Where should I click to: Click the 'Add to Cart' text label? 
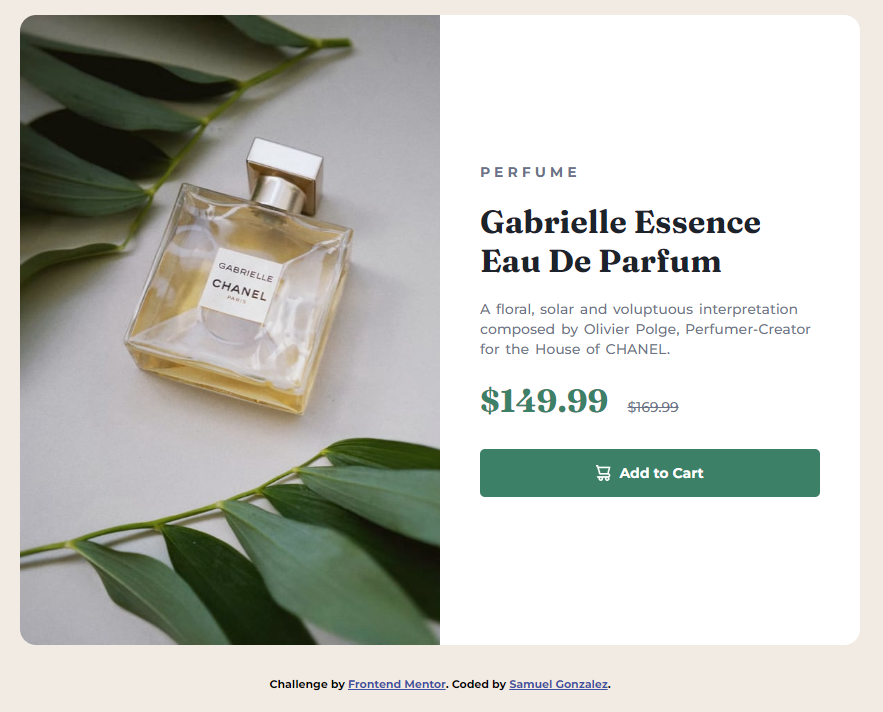tap(661, 473)
